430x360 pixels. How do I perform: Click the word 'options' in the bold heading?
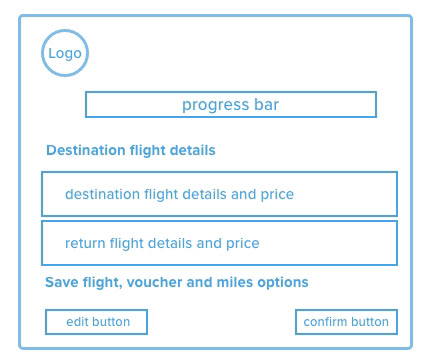pos(283,283)
